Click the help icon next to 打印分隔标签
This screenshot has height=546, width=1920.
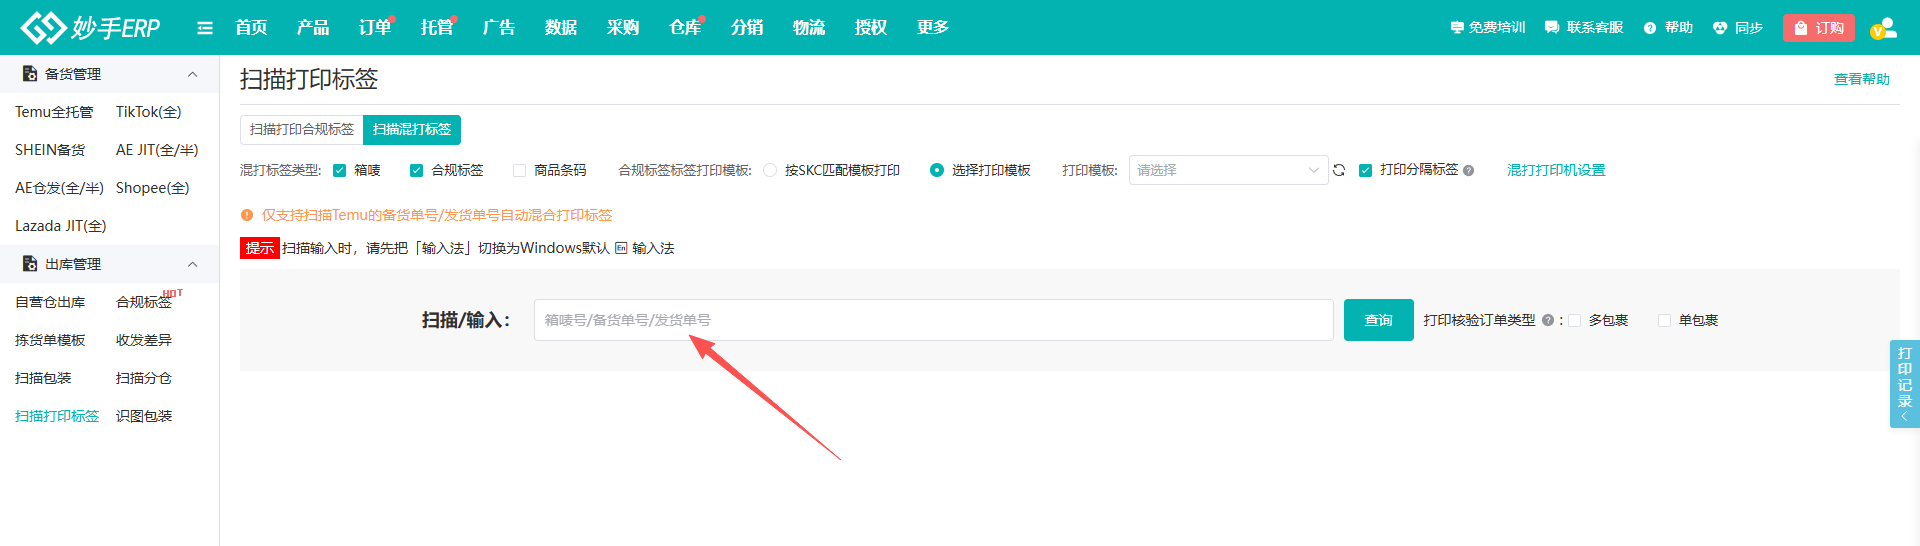click(x=1469, y=171)
